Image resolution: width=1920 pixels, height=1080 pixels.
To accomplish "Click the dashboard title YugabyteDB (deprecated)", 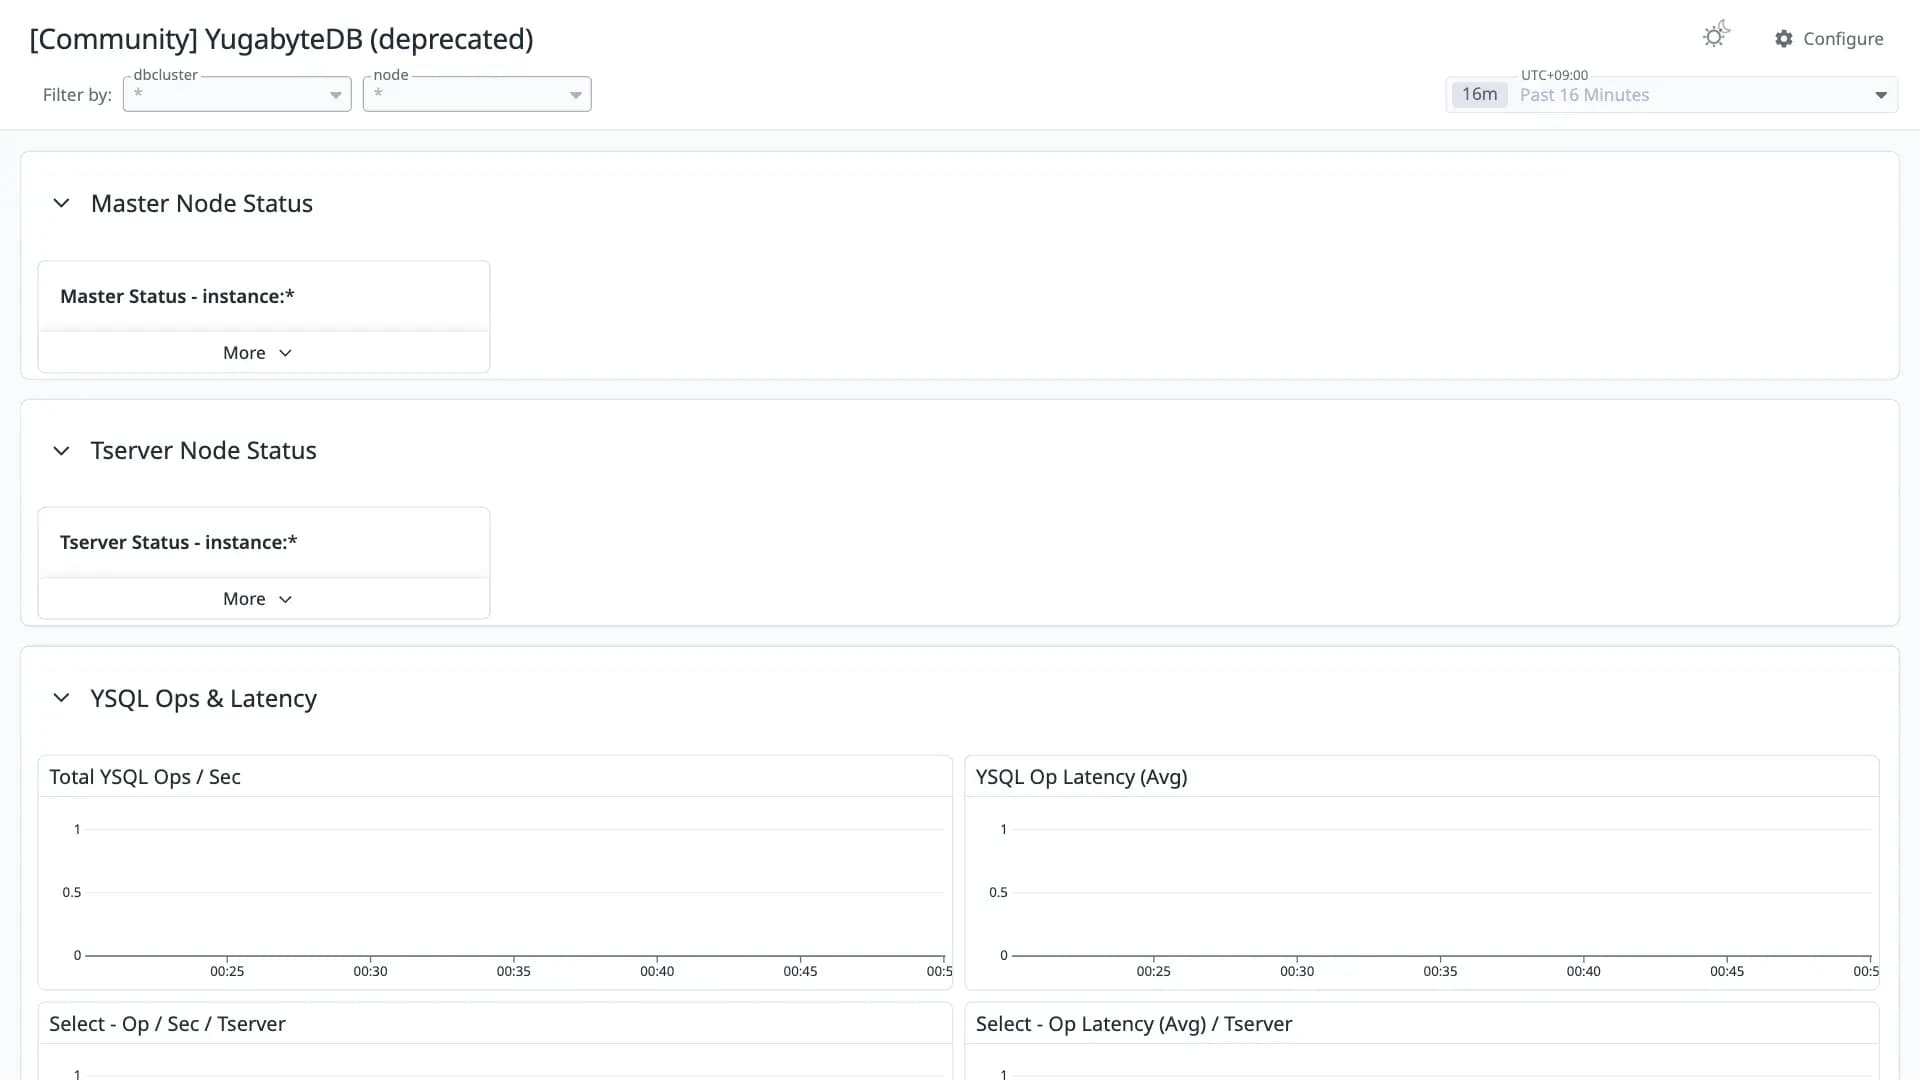I will [x=281, y=39].
